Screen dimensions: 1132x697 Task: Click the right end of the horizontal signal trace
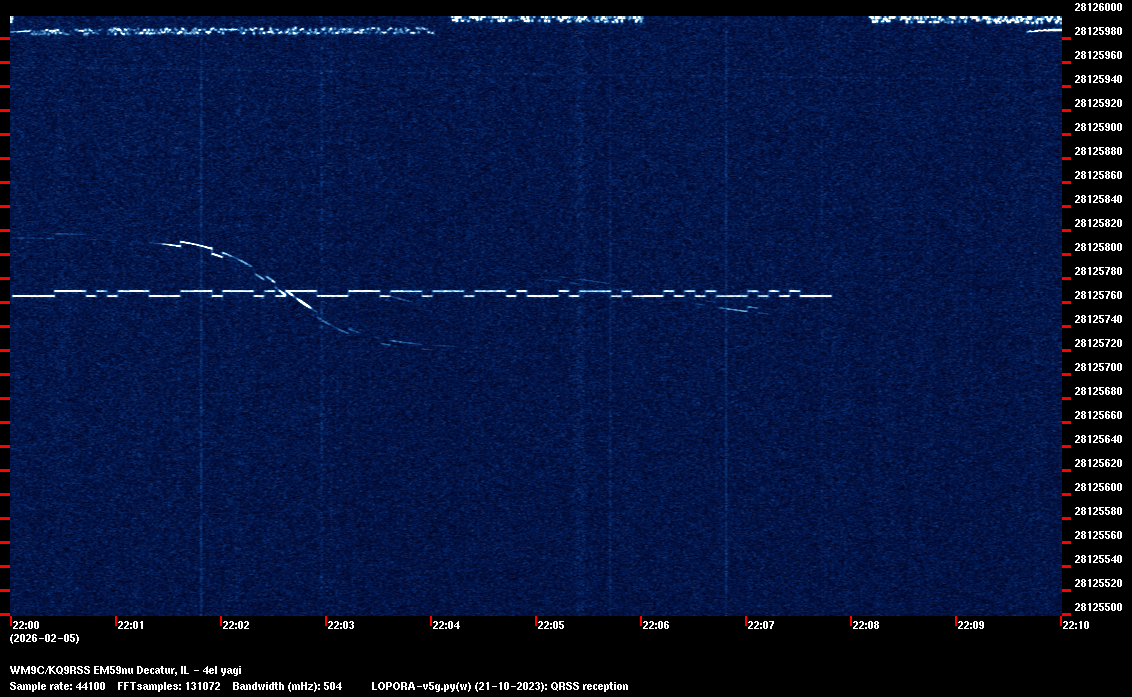point(829,296)
